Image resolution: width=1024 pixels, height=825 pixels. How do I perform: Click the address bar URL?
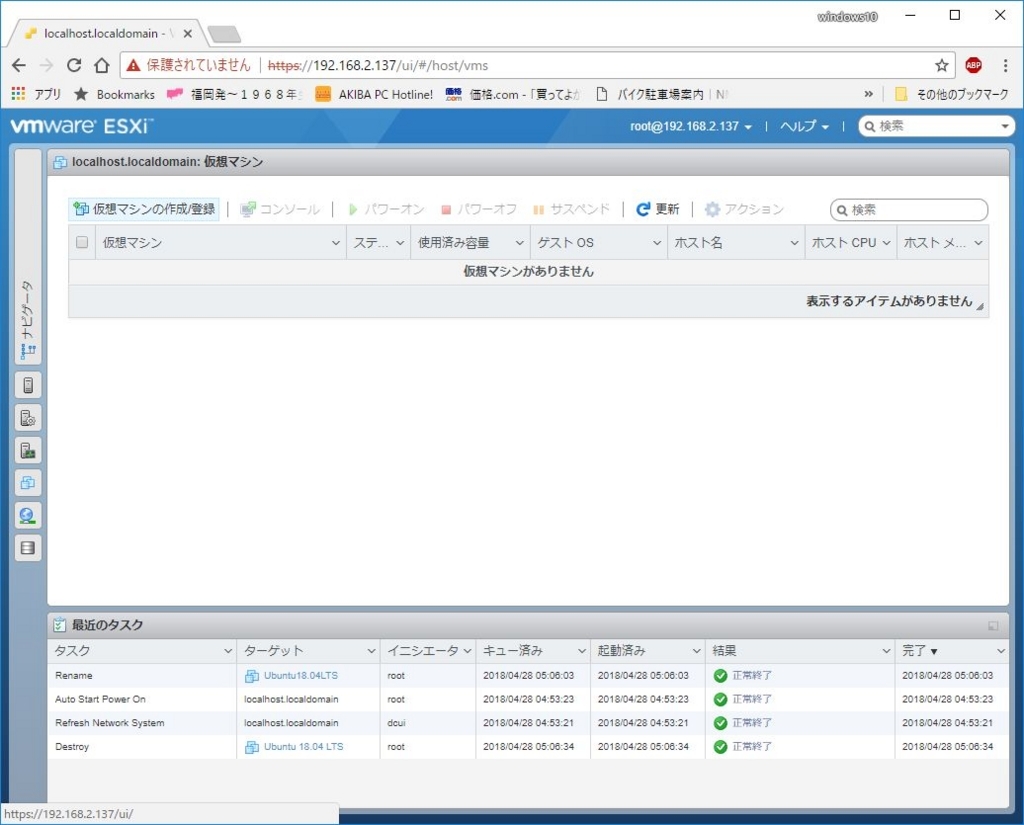point(378,65)
